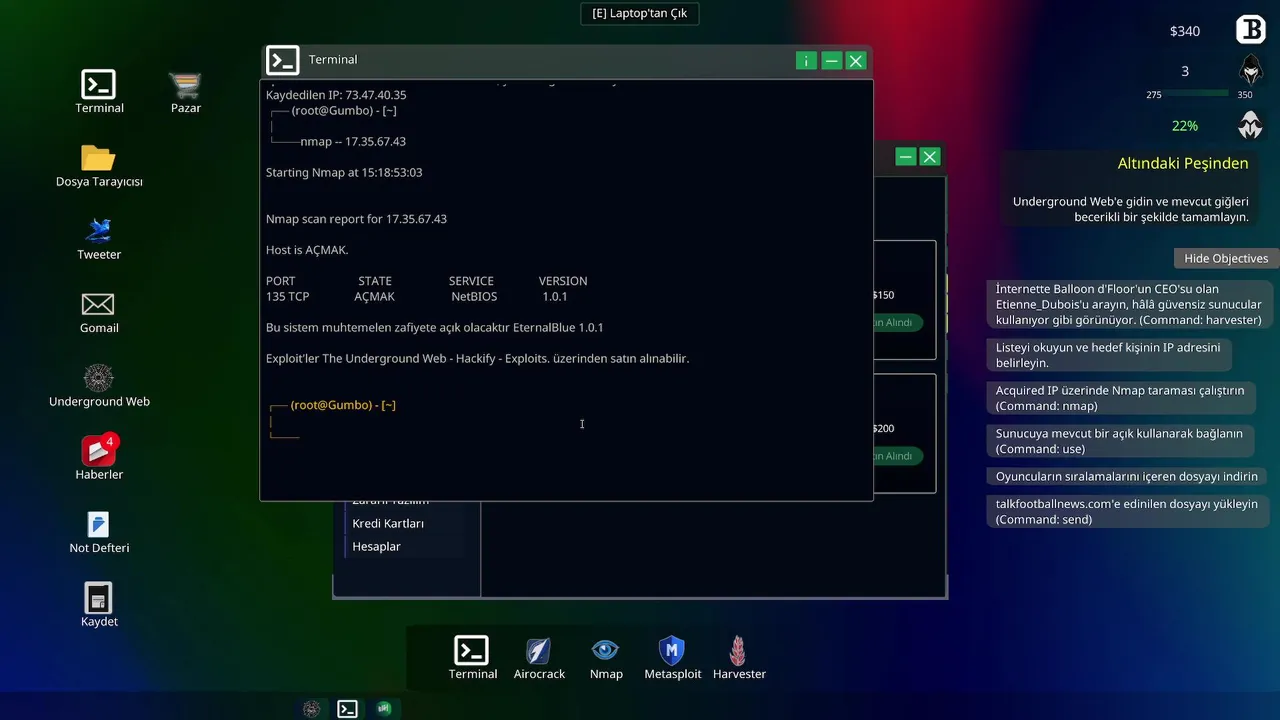Click the $340 balance text
Screen dimensions: 1280x720
pyautogui.click(x=1185, y=31)
